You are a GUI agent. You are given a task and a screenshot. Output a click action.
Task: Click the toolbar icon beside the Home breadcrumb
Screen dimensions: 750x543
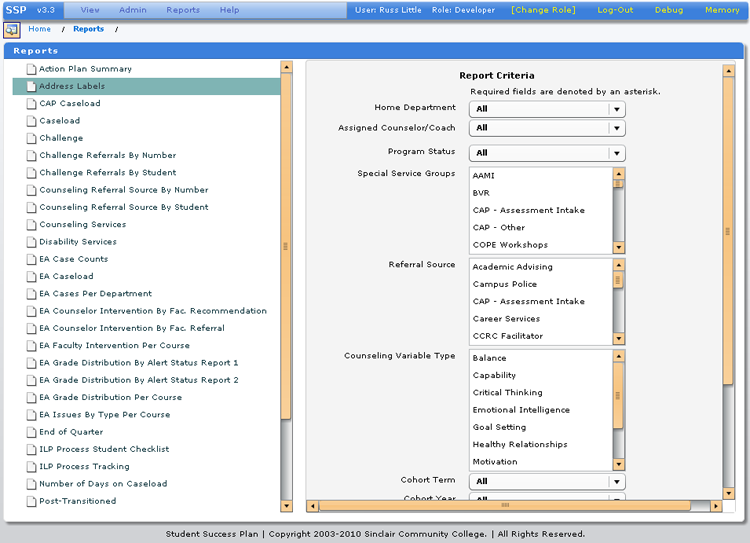click(12, 30)
